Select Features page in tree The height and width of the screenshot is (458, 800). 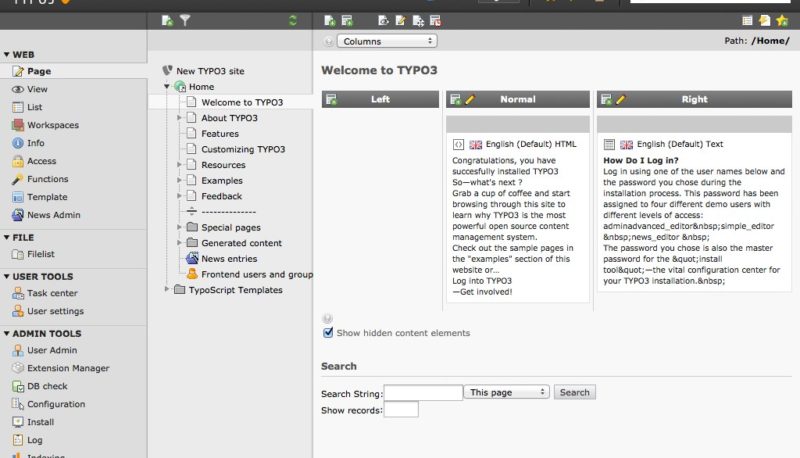click(220, 134)
